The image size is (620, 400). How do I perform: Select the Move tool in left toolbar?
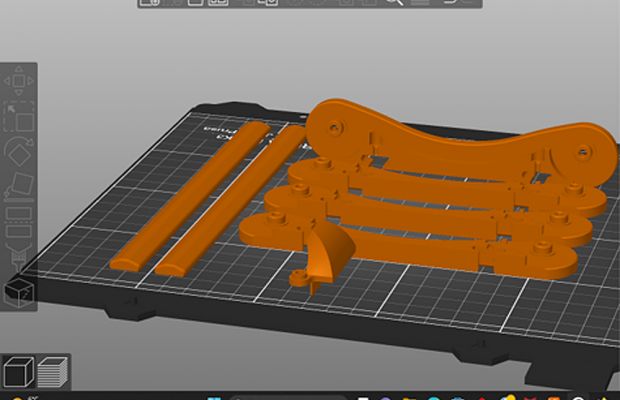tap(19, 81)
